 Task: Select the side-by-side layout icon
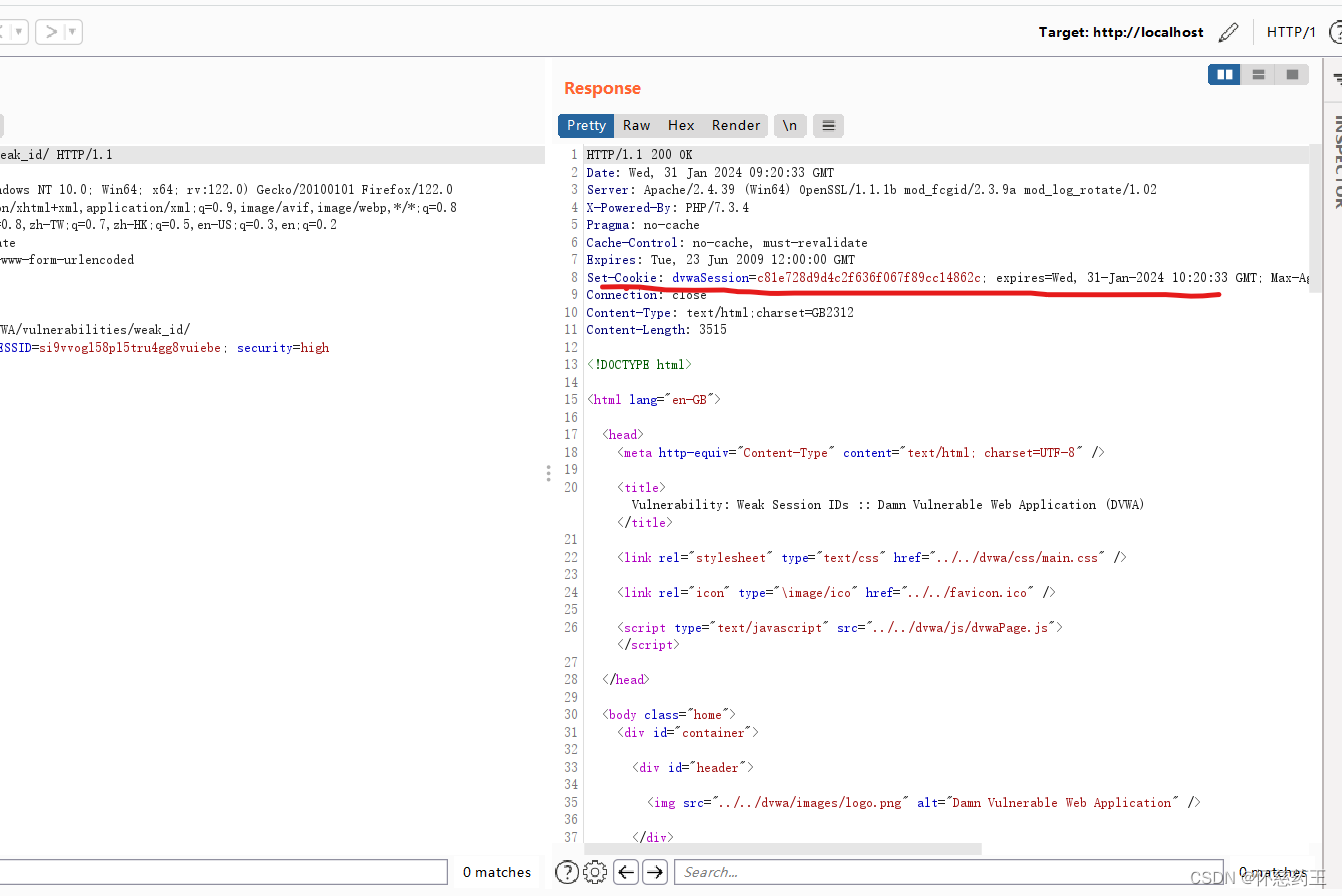click(1224, 75)
